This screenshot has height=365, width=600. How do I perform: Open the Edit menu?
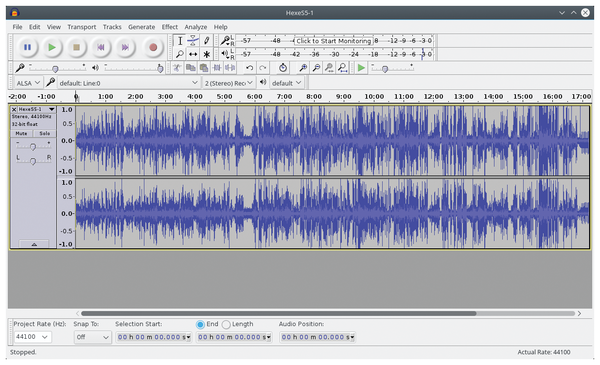pyautogui.click(x=34, y=27)
